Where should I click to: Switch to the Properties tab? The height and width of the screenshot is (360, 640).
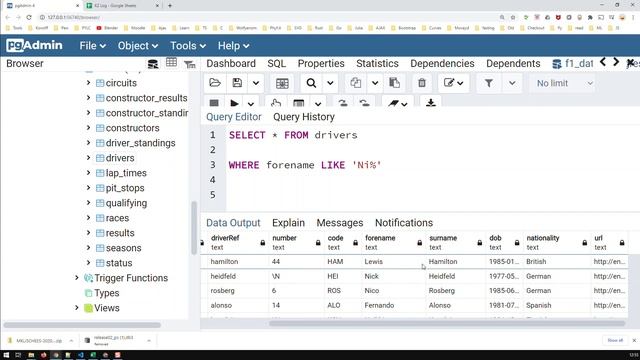321,64
